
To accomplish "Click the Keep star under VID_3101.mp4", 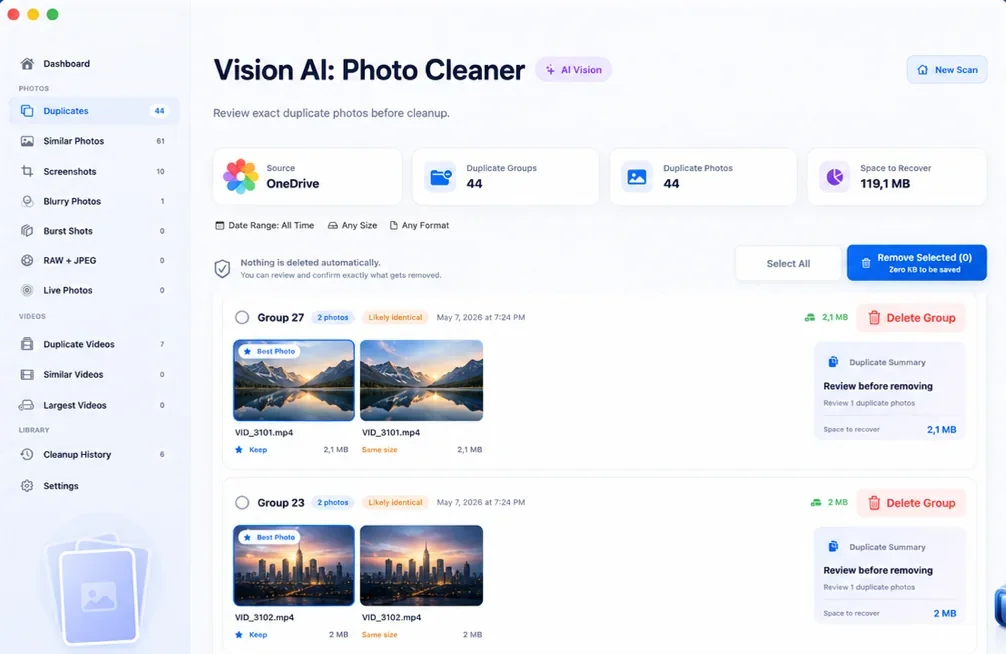I will (x=239, y=450).
